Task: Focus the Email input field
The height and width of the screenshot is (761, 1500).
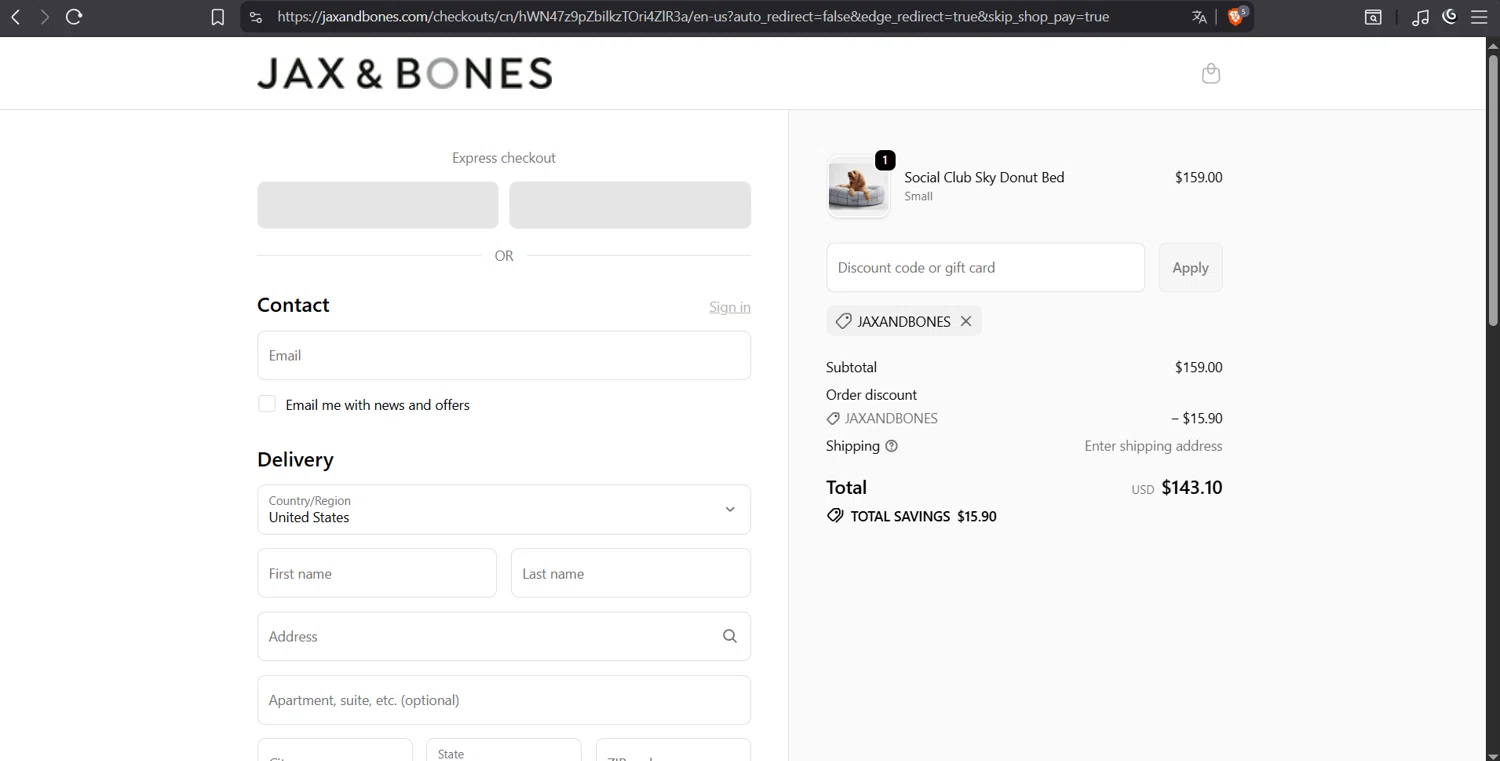Action: [504, 355]
